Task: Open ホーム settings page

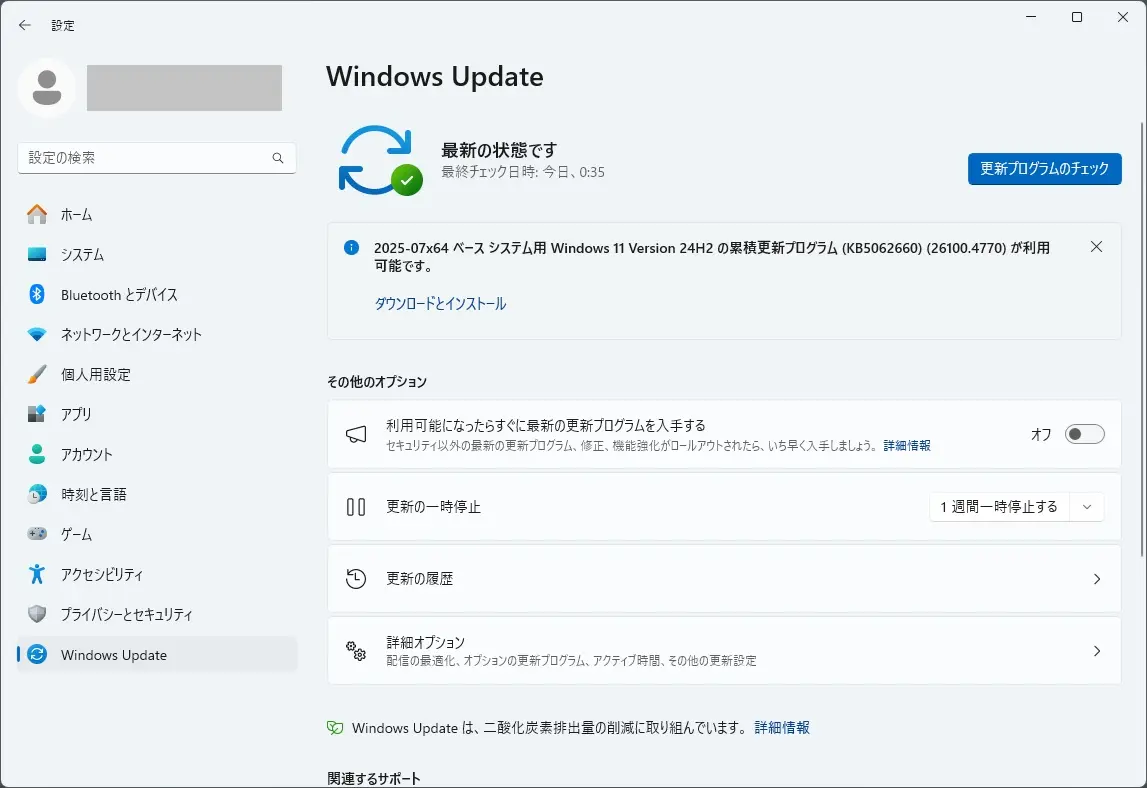Action: [x=157, y=214]
